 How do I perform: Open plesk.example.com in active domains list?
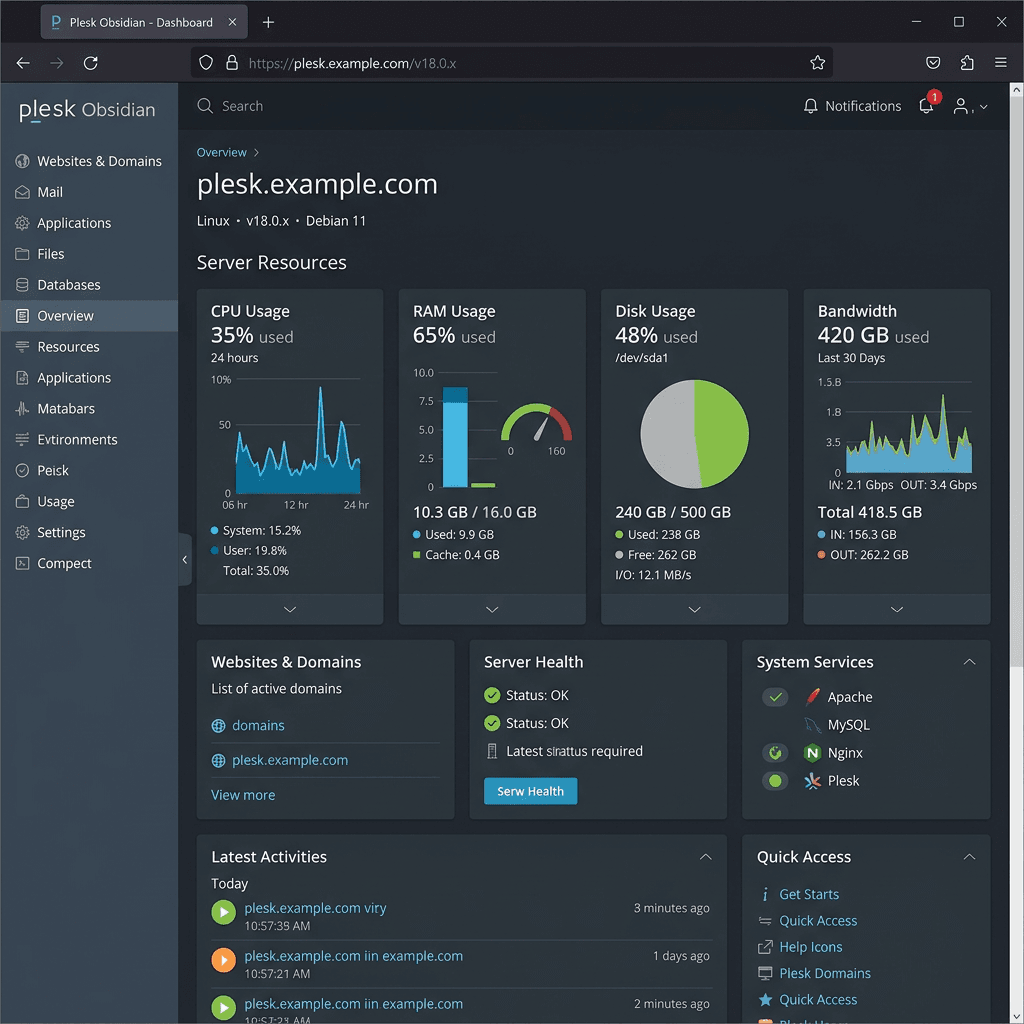(290, 760)
